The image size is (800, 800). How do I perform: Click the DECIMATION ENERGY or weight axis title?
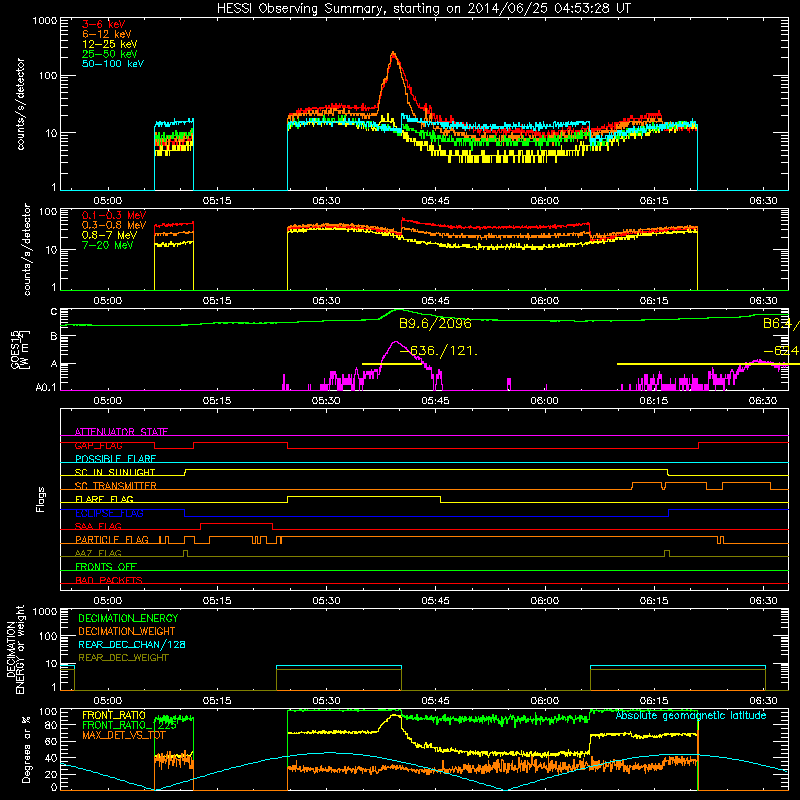(15, 649)
